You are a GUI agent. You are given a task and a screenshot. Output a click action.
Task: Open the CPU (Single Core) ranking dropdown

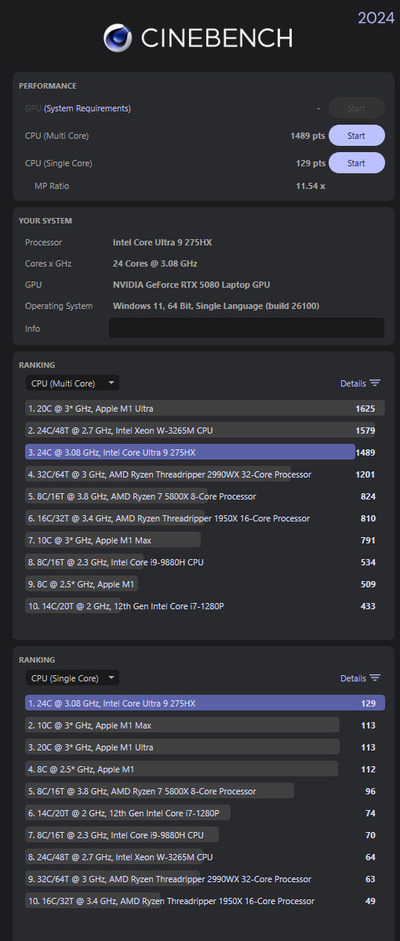click(72, 678)
